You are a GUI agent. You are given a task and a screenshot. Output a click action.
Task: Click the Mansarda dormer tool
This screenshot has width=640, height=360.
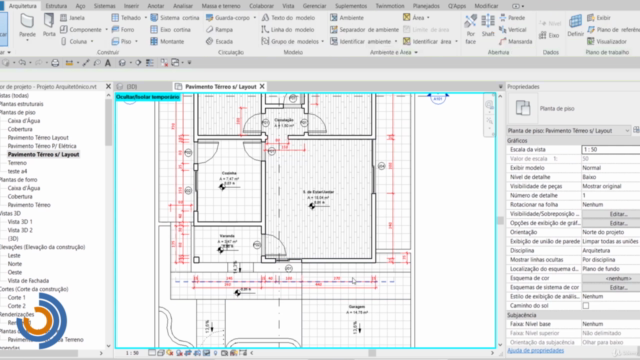(516, 42)
